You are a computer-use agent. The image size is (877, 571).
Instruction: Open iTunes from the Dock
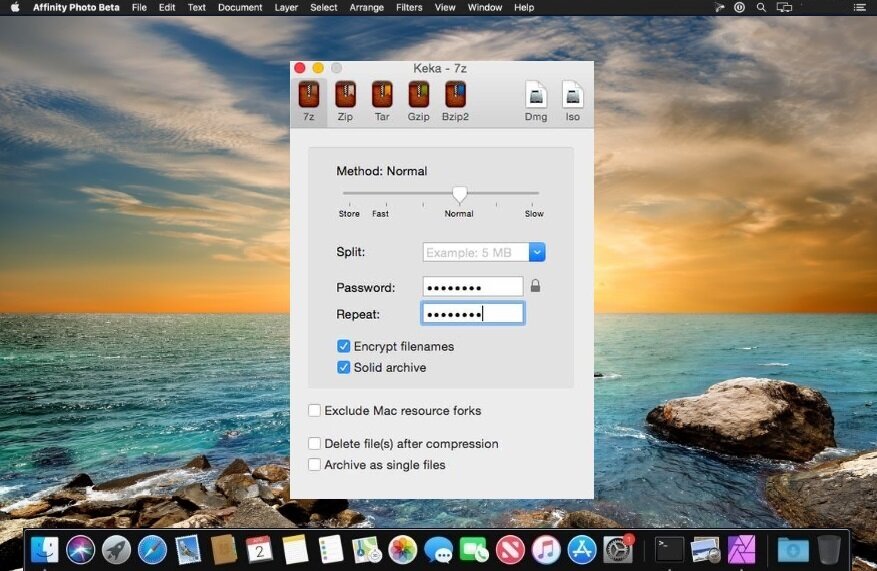point(546,549)
